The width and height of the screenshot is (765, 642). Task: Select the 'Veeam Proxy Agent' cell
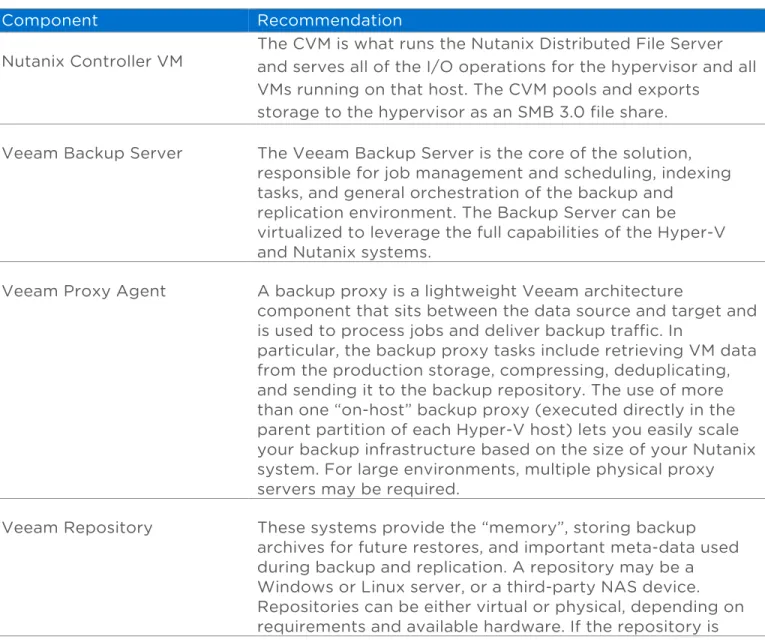[x=84, y=291]
